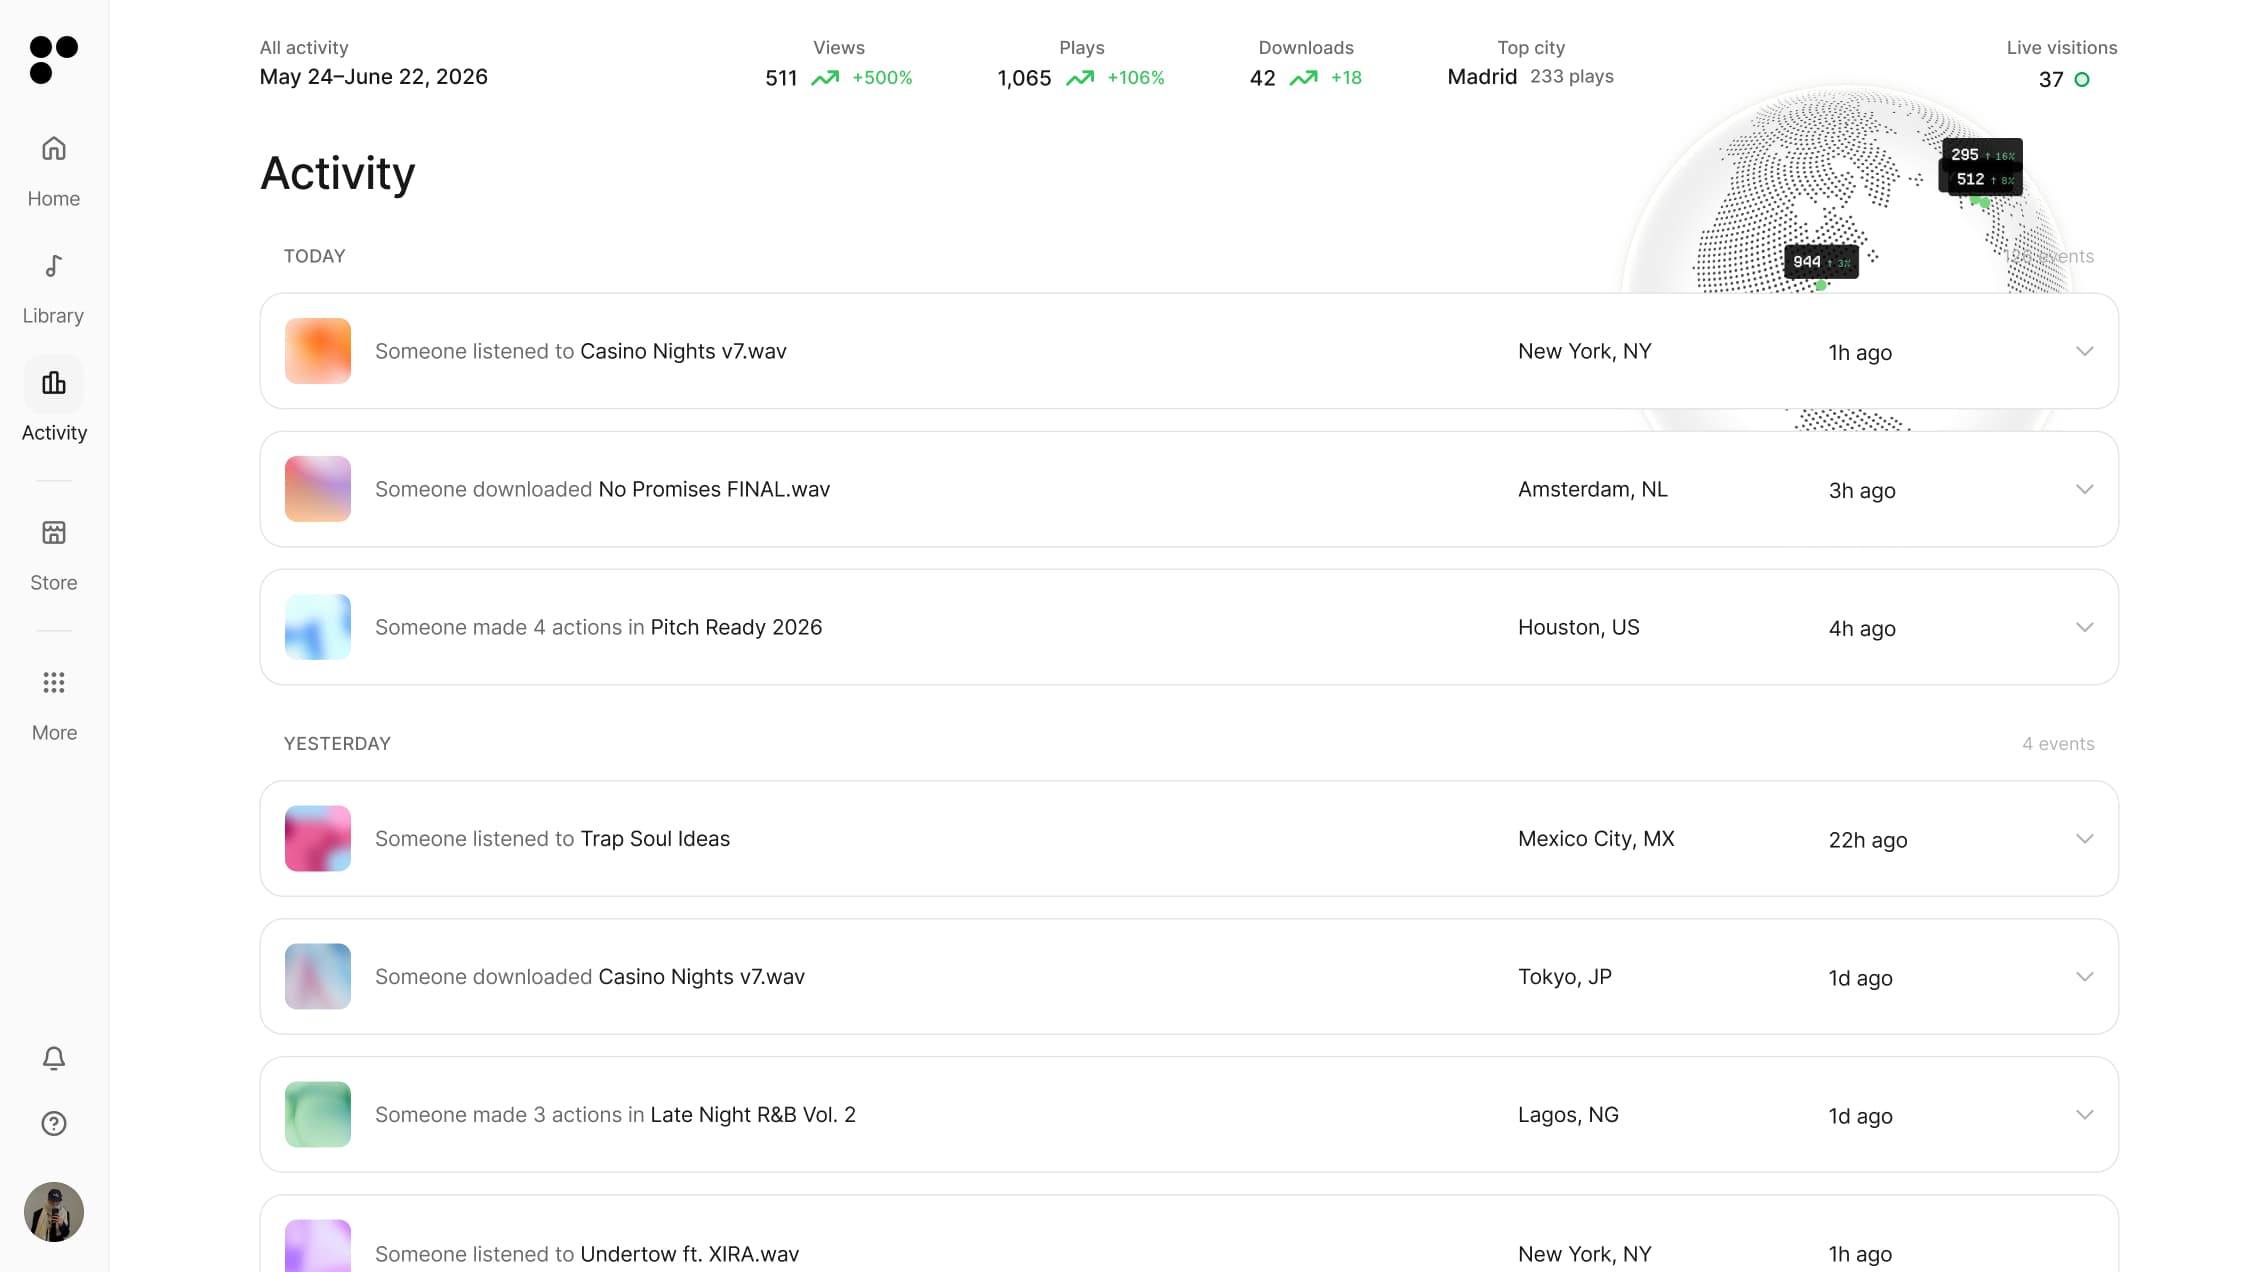
Task: Expand the Tokyo Casino Nights download row
Action: 2084,976
